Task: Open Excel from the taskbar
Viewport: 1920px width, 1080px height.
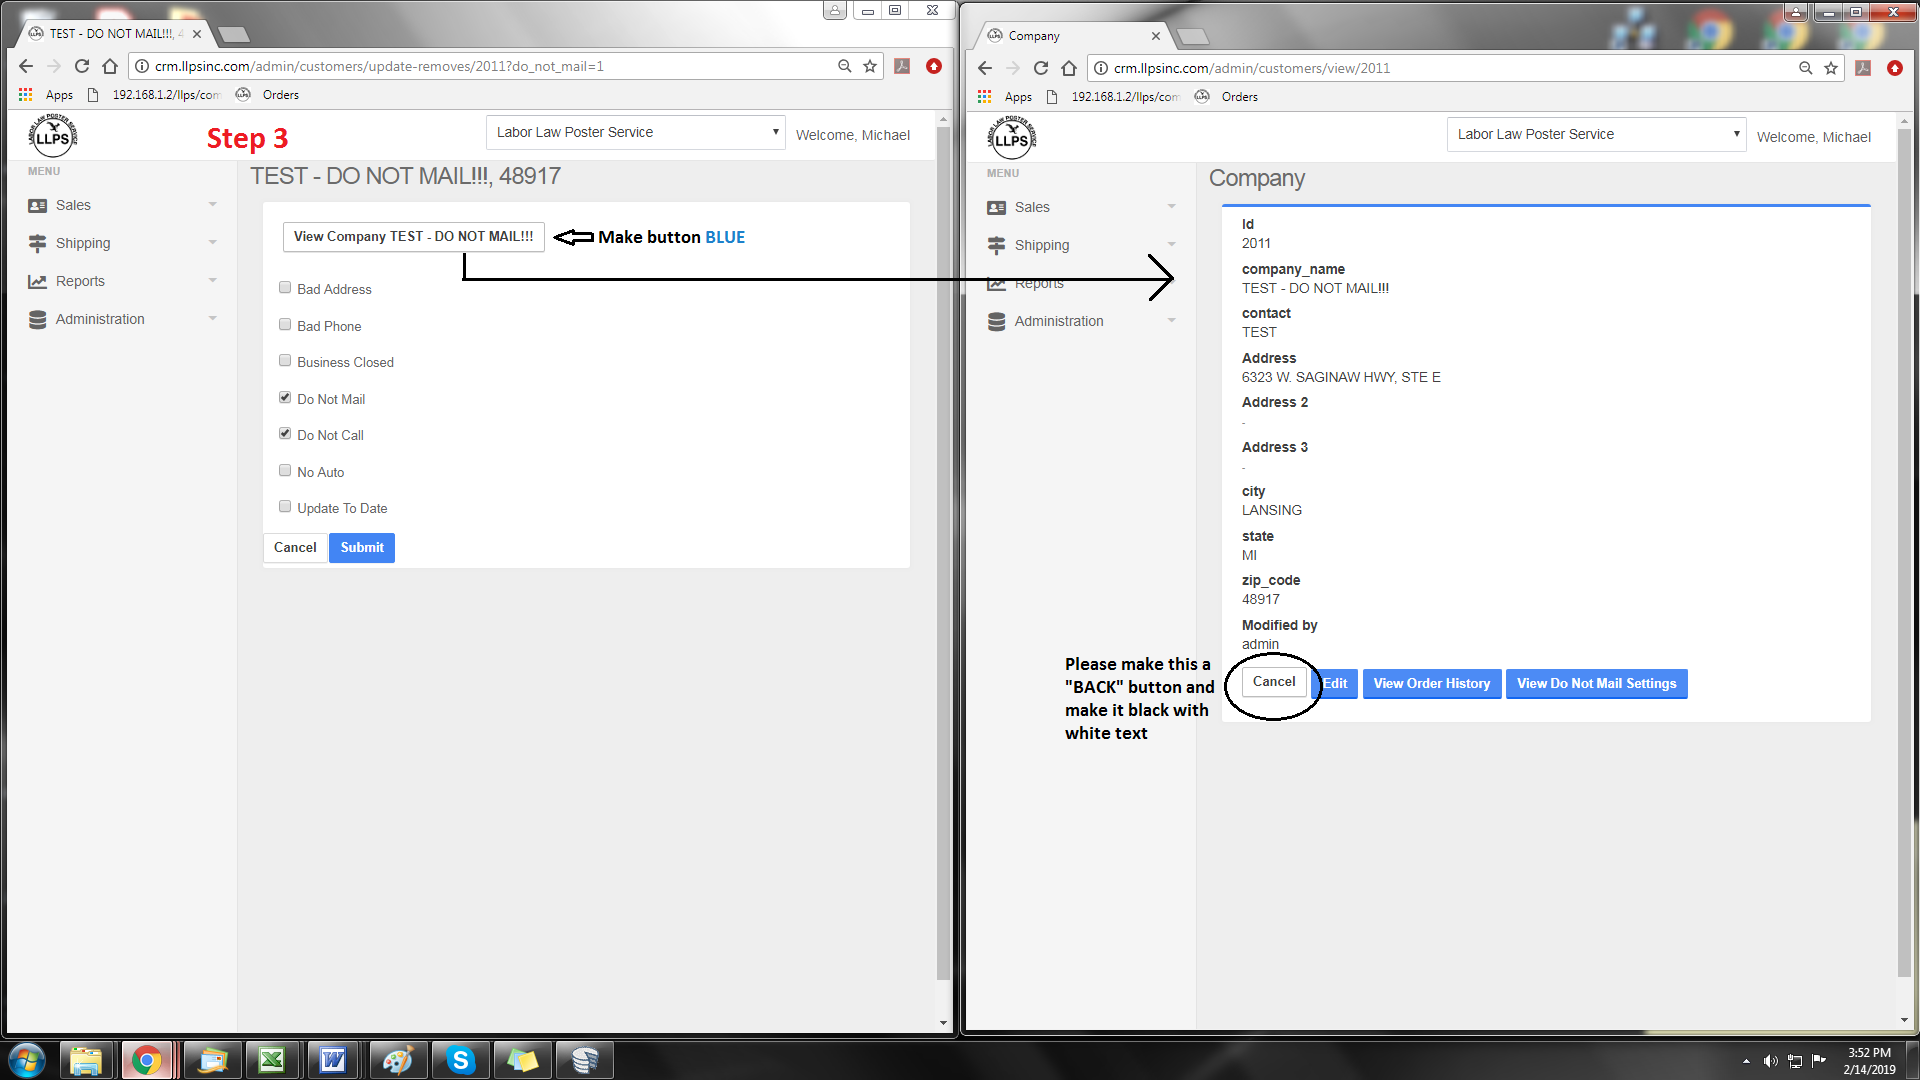Action: tap(272, 1060)
